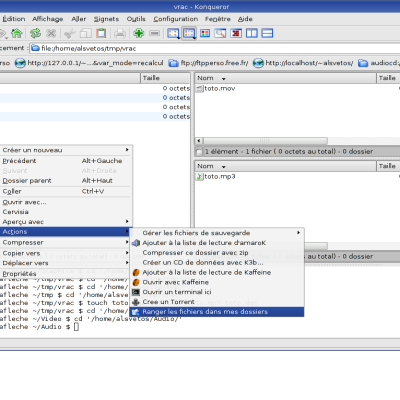Open the 127.0.0.1 recalcul bookmark
Image resolution: width=400 pixels, height=400 pixels.
[x=89, y=63]
